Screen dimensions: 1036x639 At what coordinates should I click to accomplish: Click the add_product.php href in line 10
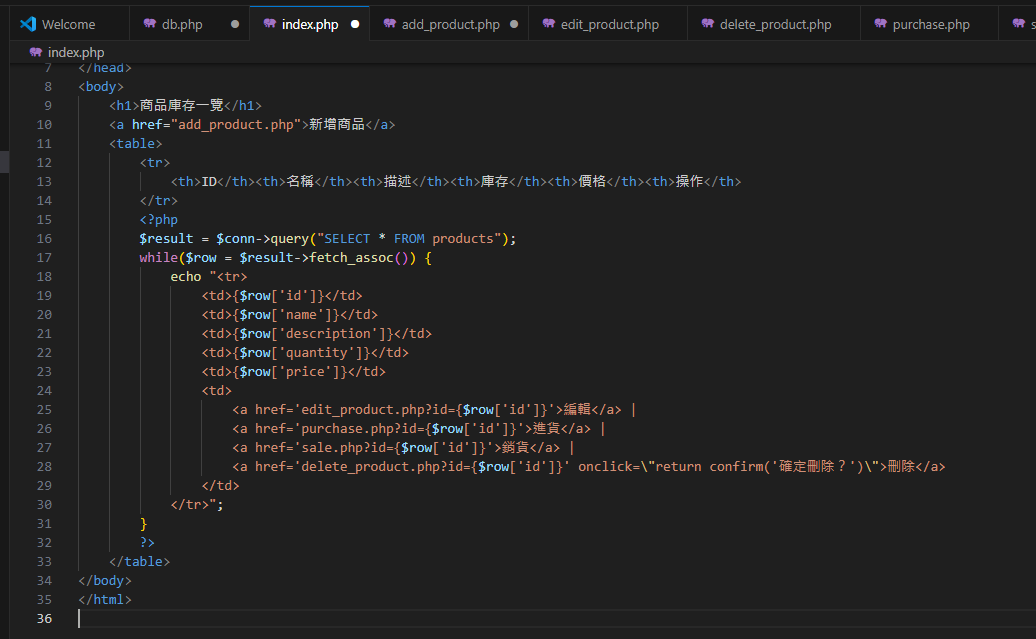point(236,125)
